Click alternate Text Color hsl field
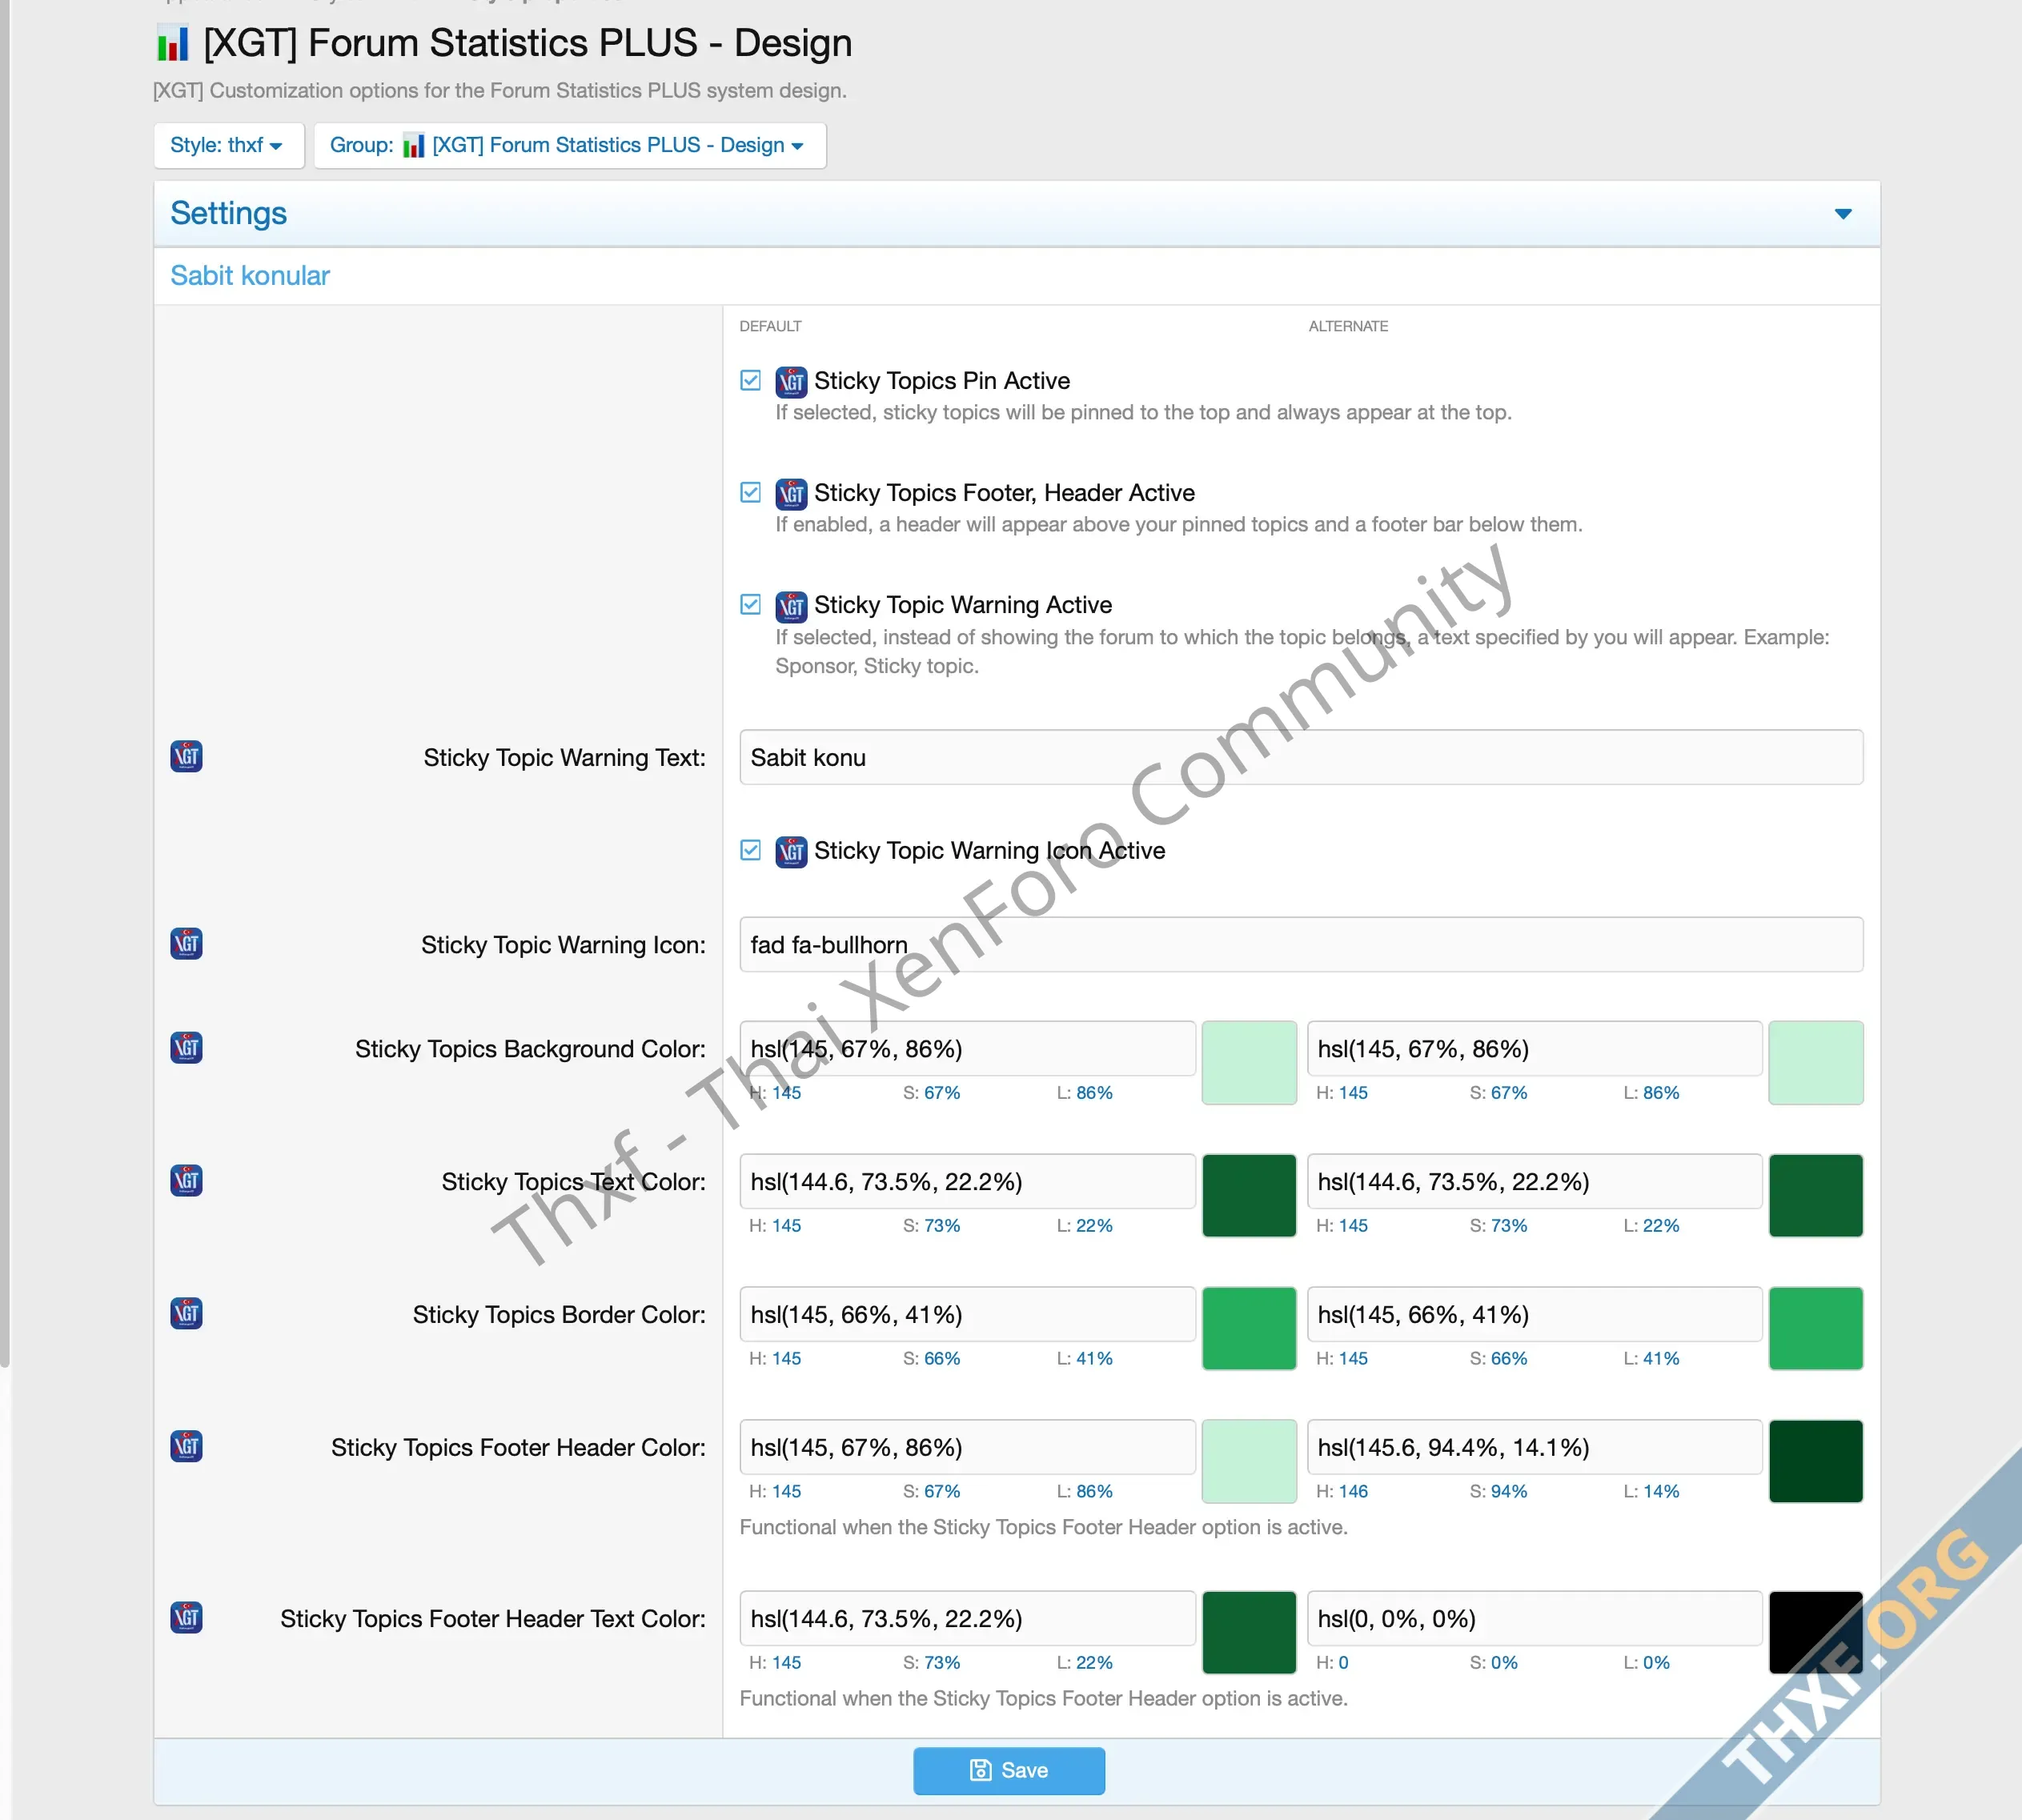This screenshot has height=1820, width=2022. click(1534, 1181)
